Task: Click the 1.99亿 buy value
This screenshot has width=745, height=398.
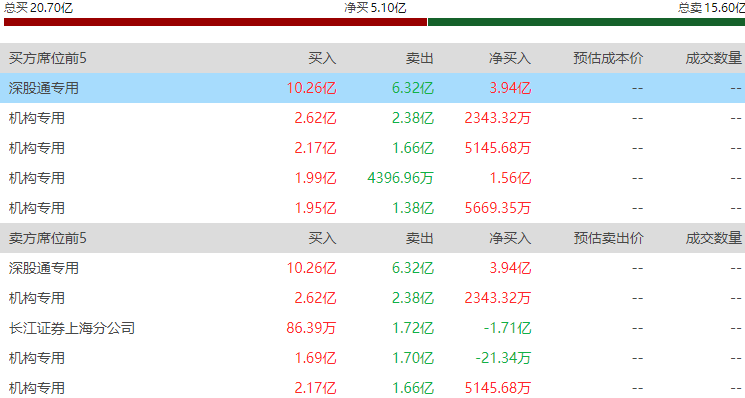Action: 315,178
